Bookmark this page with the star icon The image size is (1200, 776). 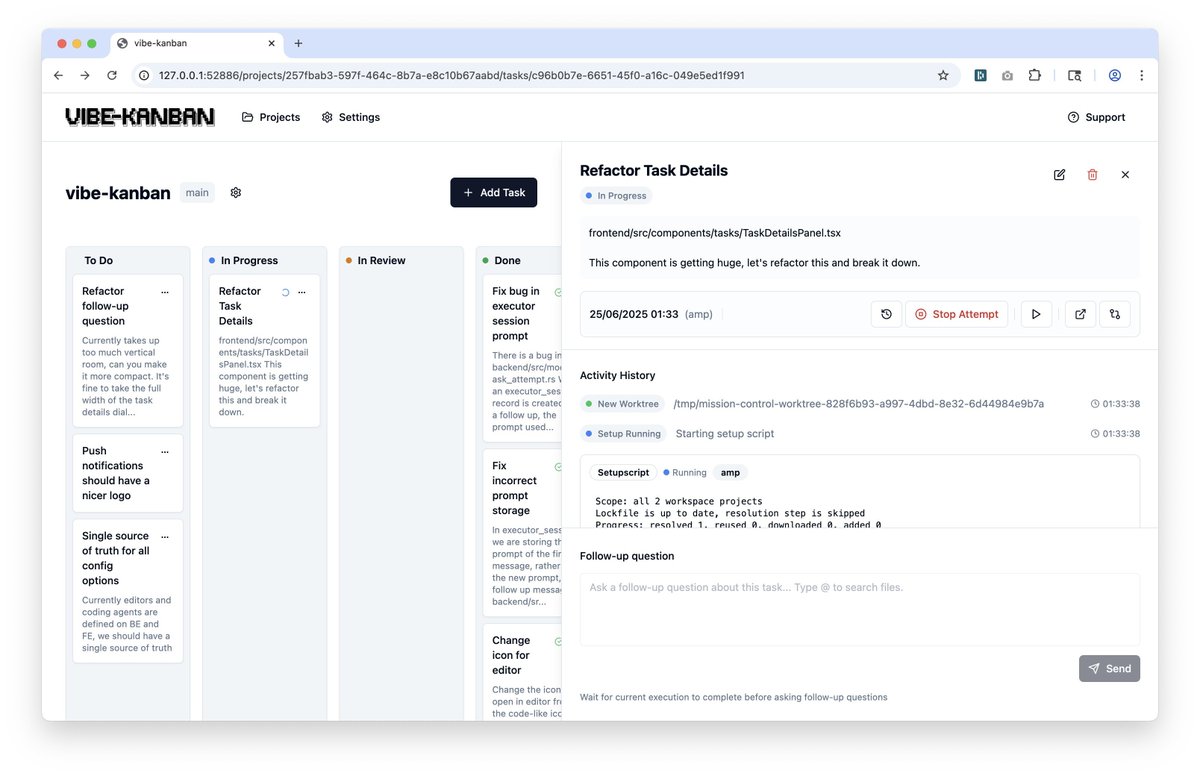click(942, 75)
